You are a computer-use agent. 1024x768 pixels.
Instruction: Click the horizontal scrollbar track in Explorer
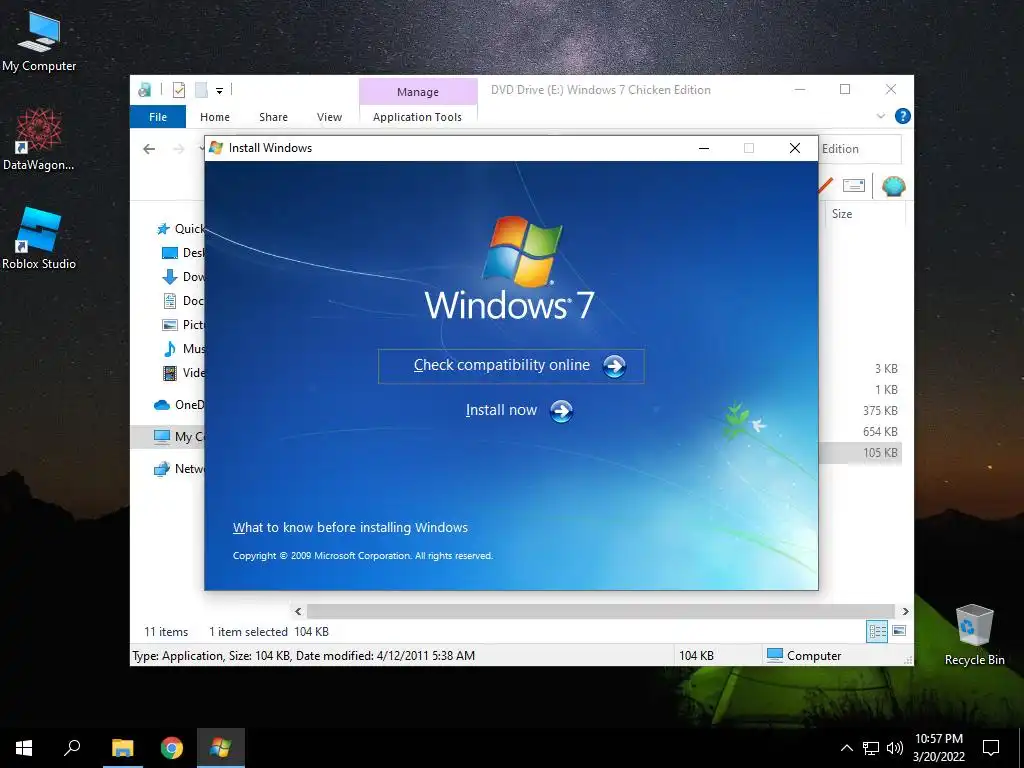coord(601,611)
